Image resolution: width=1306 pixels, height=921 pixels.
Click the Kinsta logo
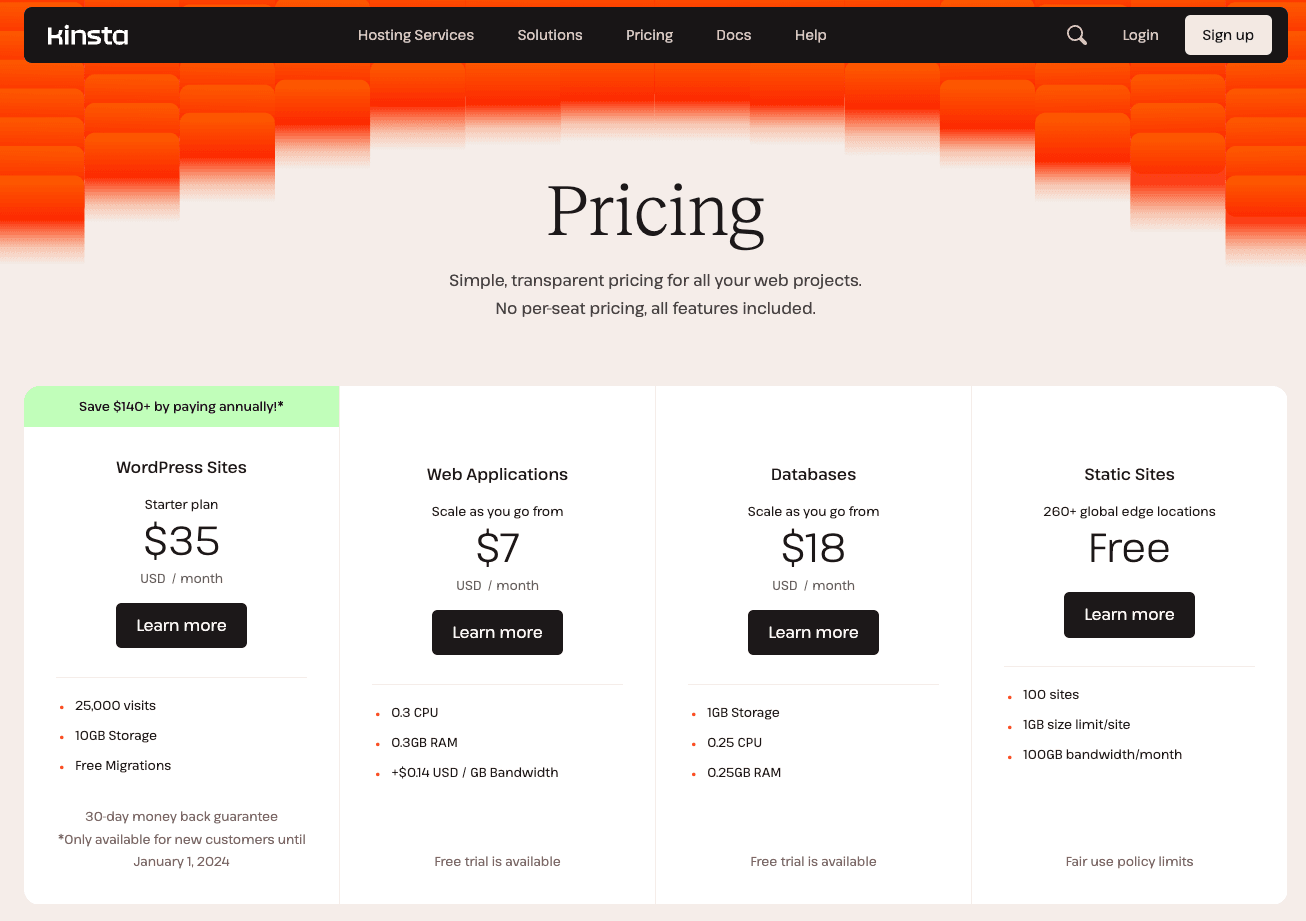(88, 35)
